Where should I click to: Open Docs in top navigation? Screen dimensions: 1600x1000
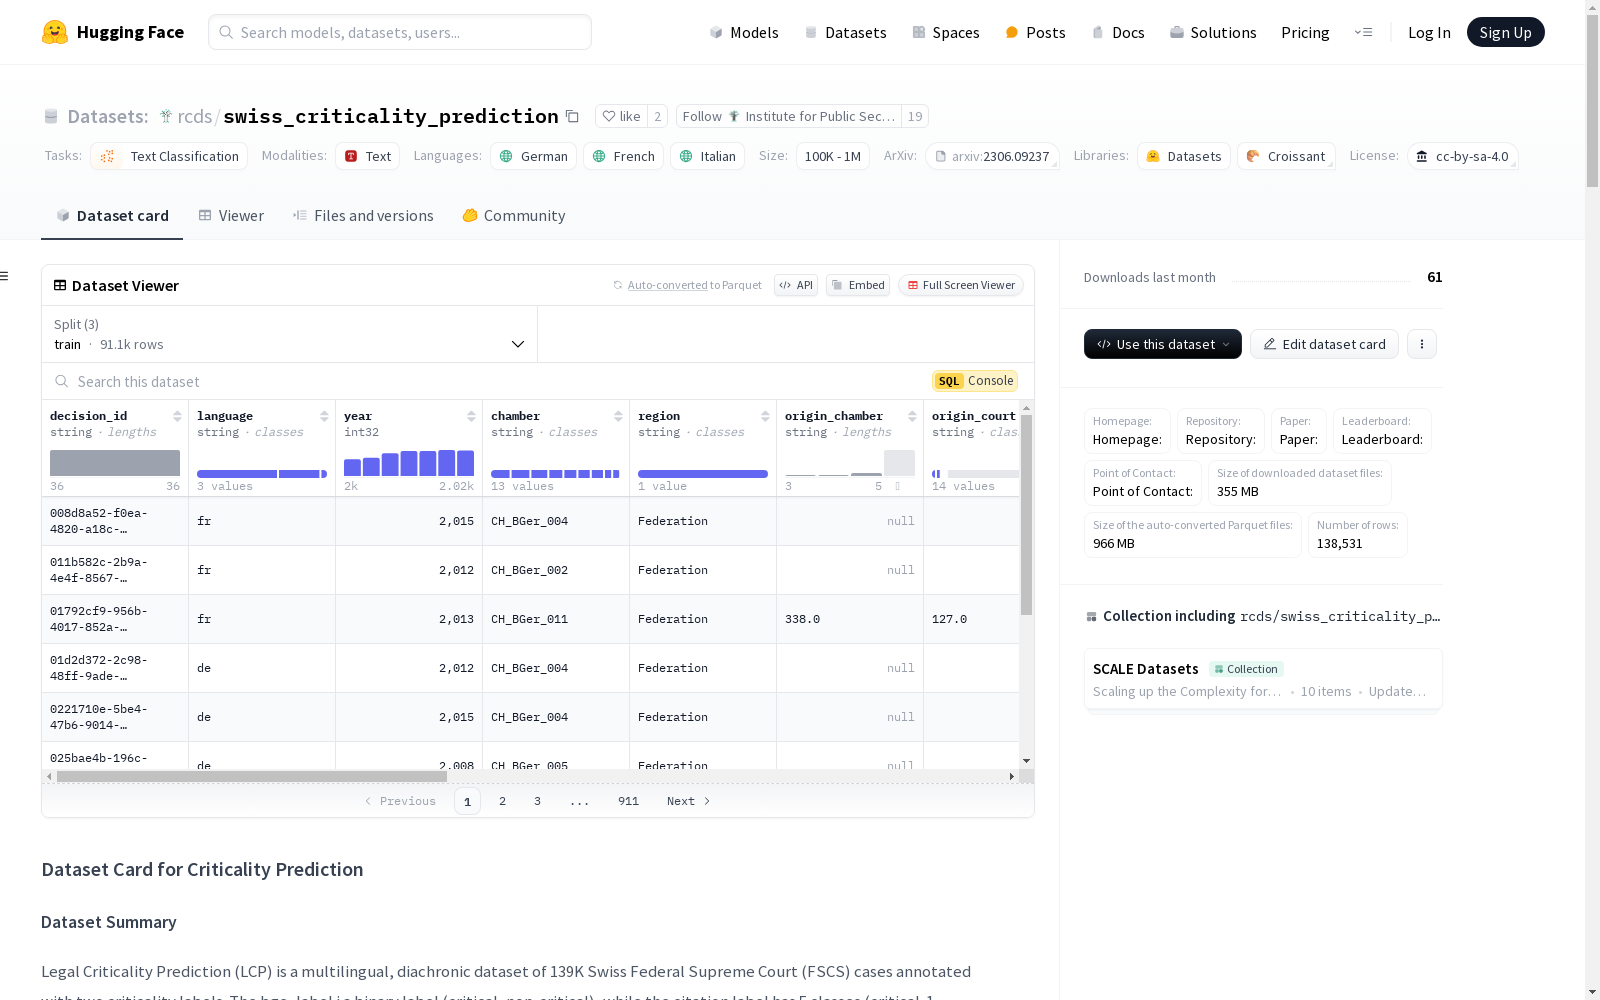[x=1118, y=32]
